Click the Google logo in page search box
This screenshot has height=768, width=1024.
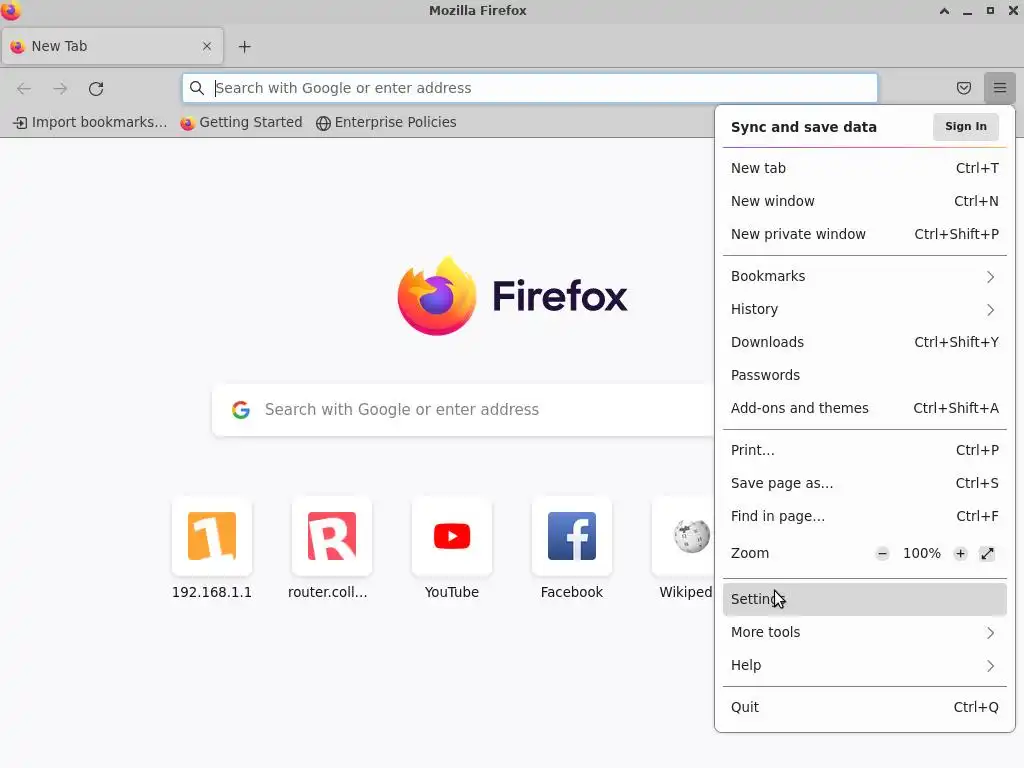[241, 409]
